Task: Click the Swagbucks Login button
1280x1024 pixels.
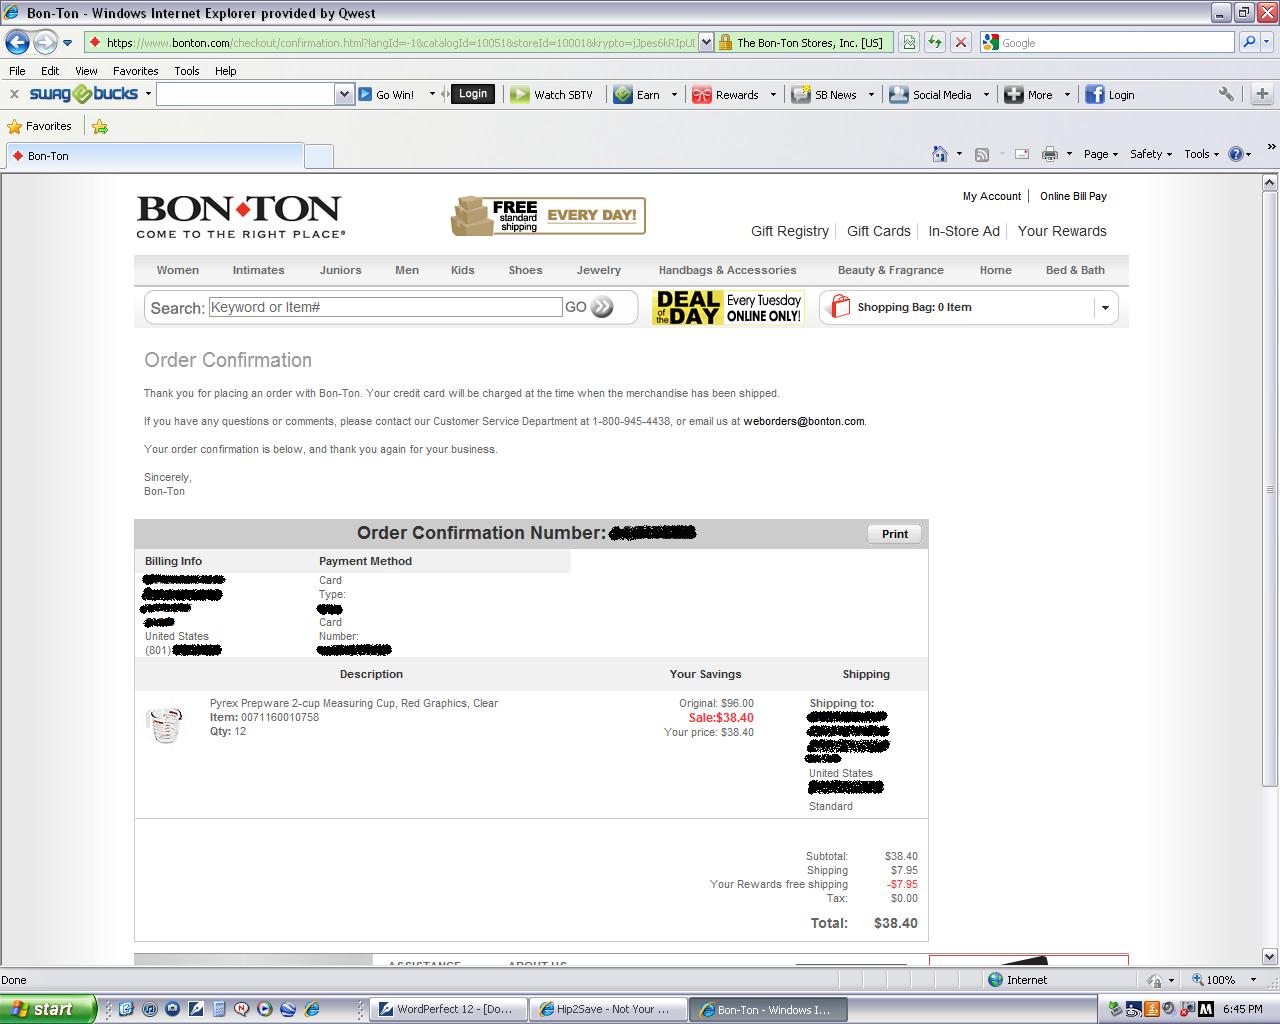Action: [473, 94]
